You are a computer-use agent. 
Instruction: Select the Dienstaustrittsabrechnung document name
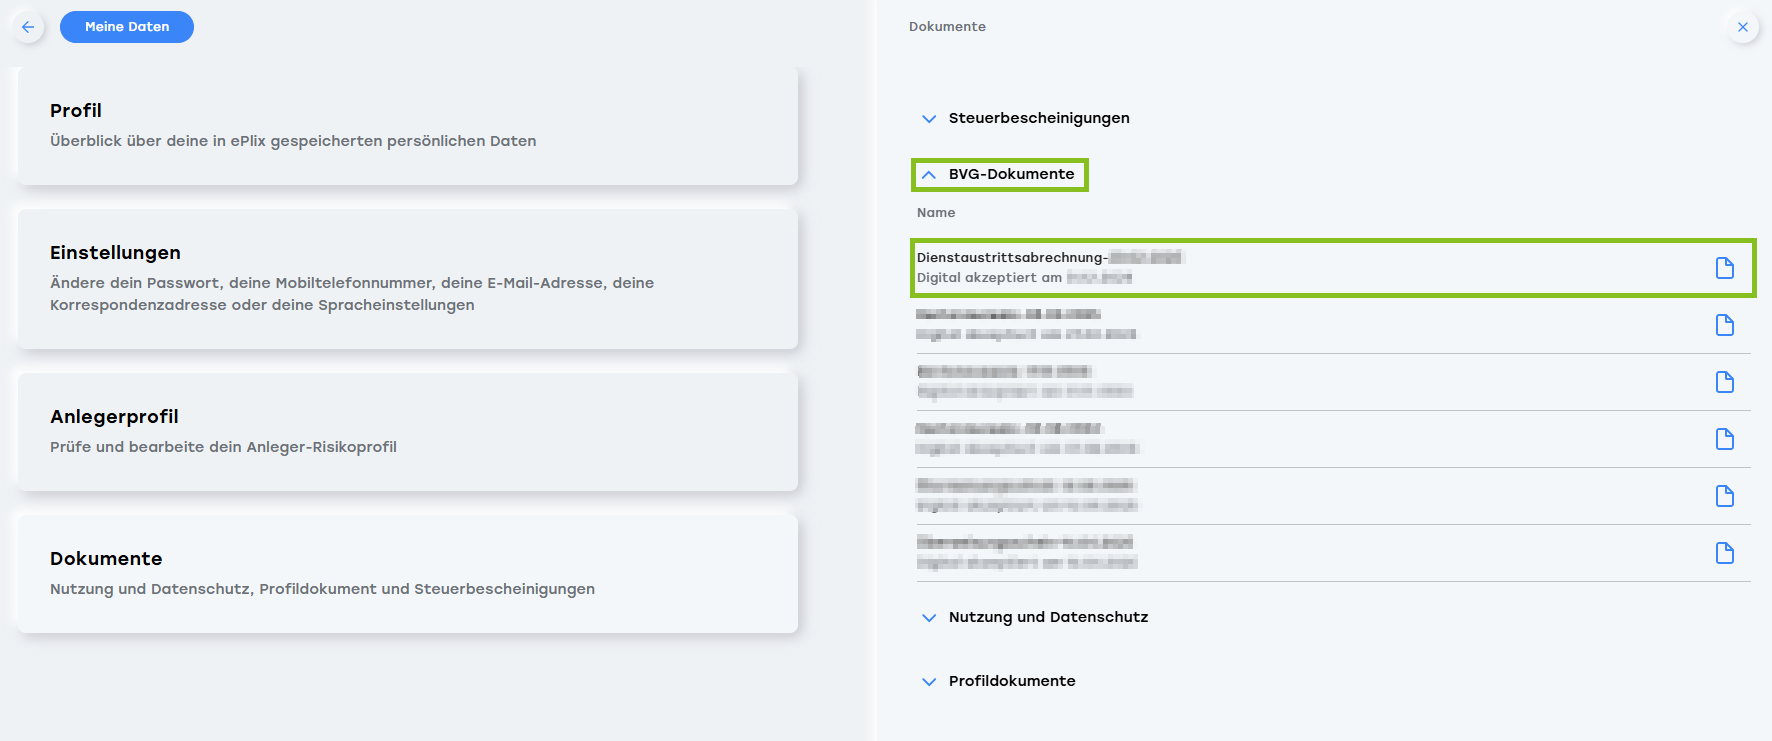pos(1049,257)
